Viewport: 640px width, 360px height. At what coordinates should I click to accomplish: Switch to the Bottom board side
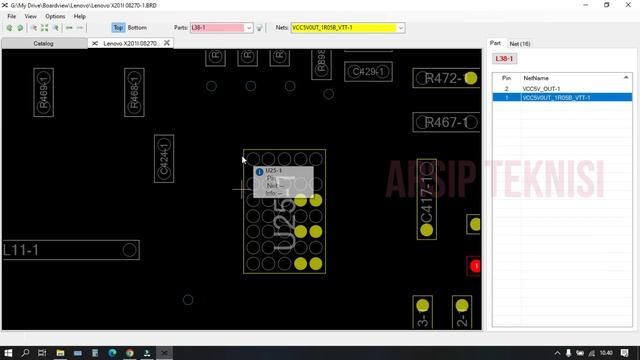coord(137,28)
